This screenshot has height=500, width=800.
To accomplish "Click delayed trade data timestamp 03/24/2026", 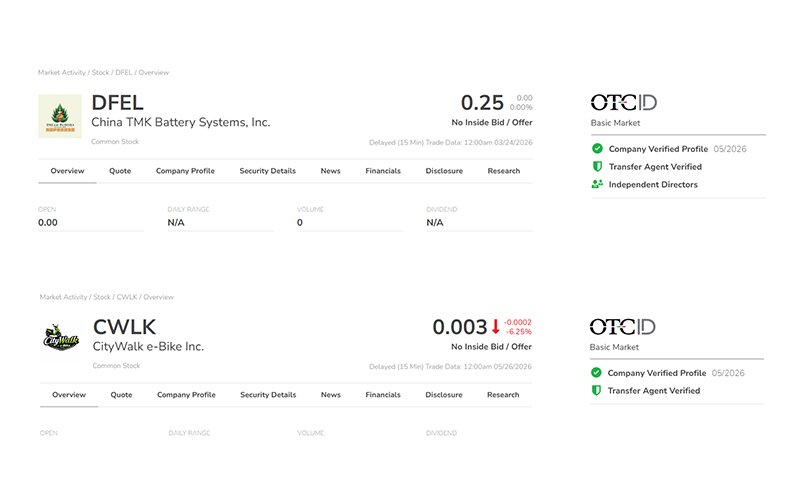I will (x=451, y=142).
